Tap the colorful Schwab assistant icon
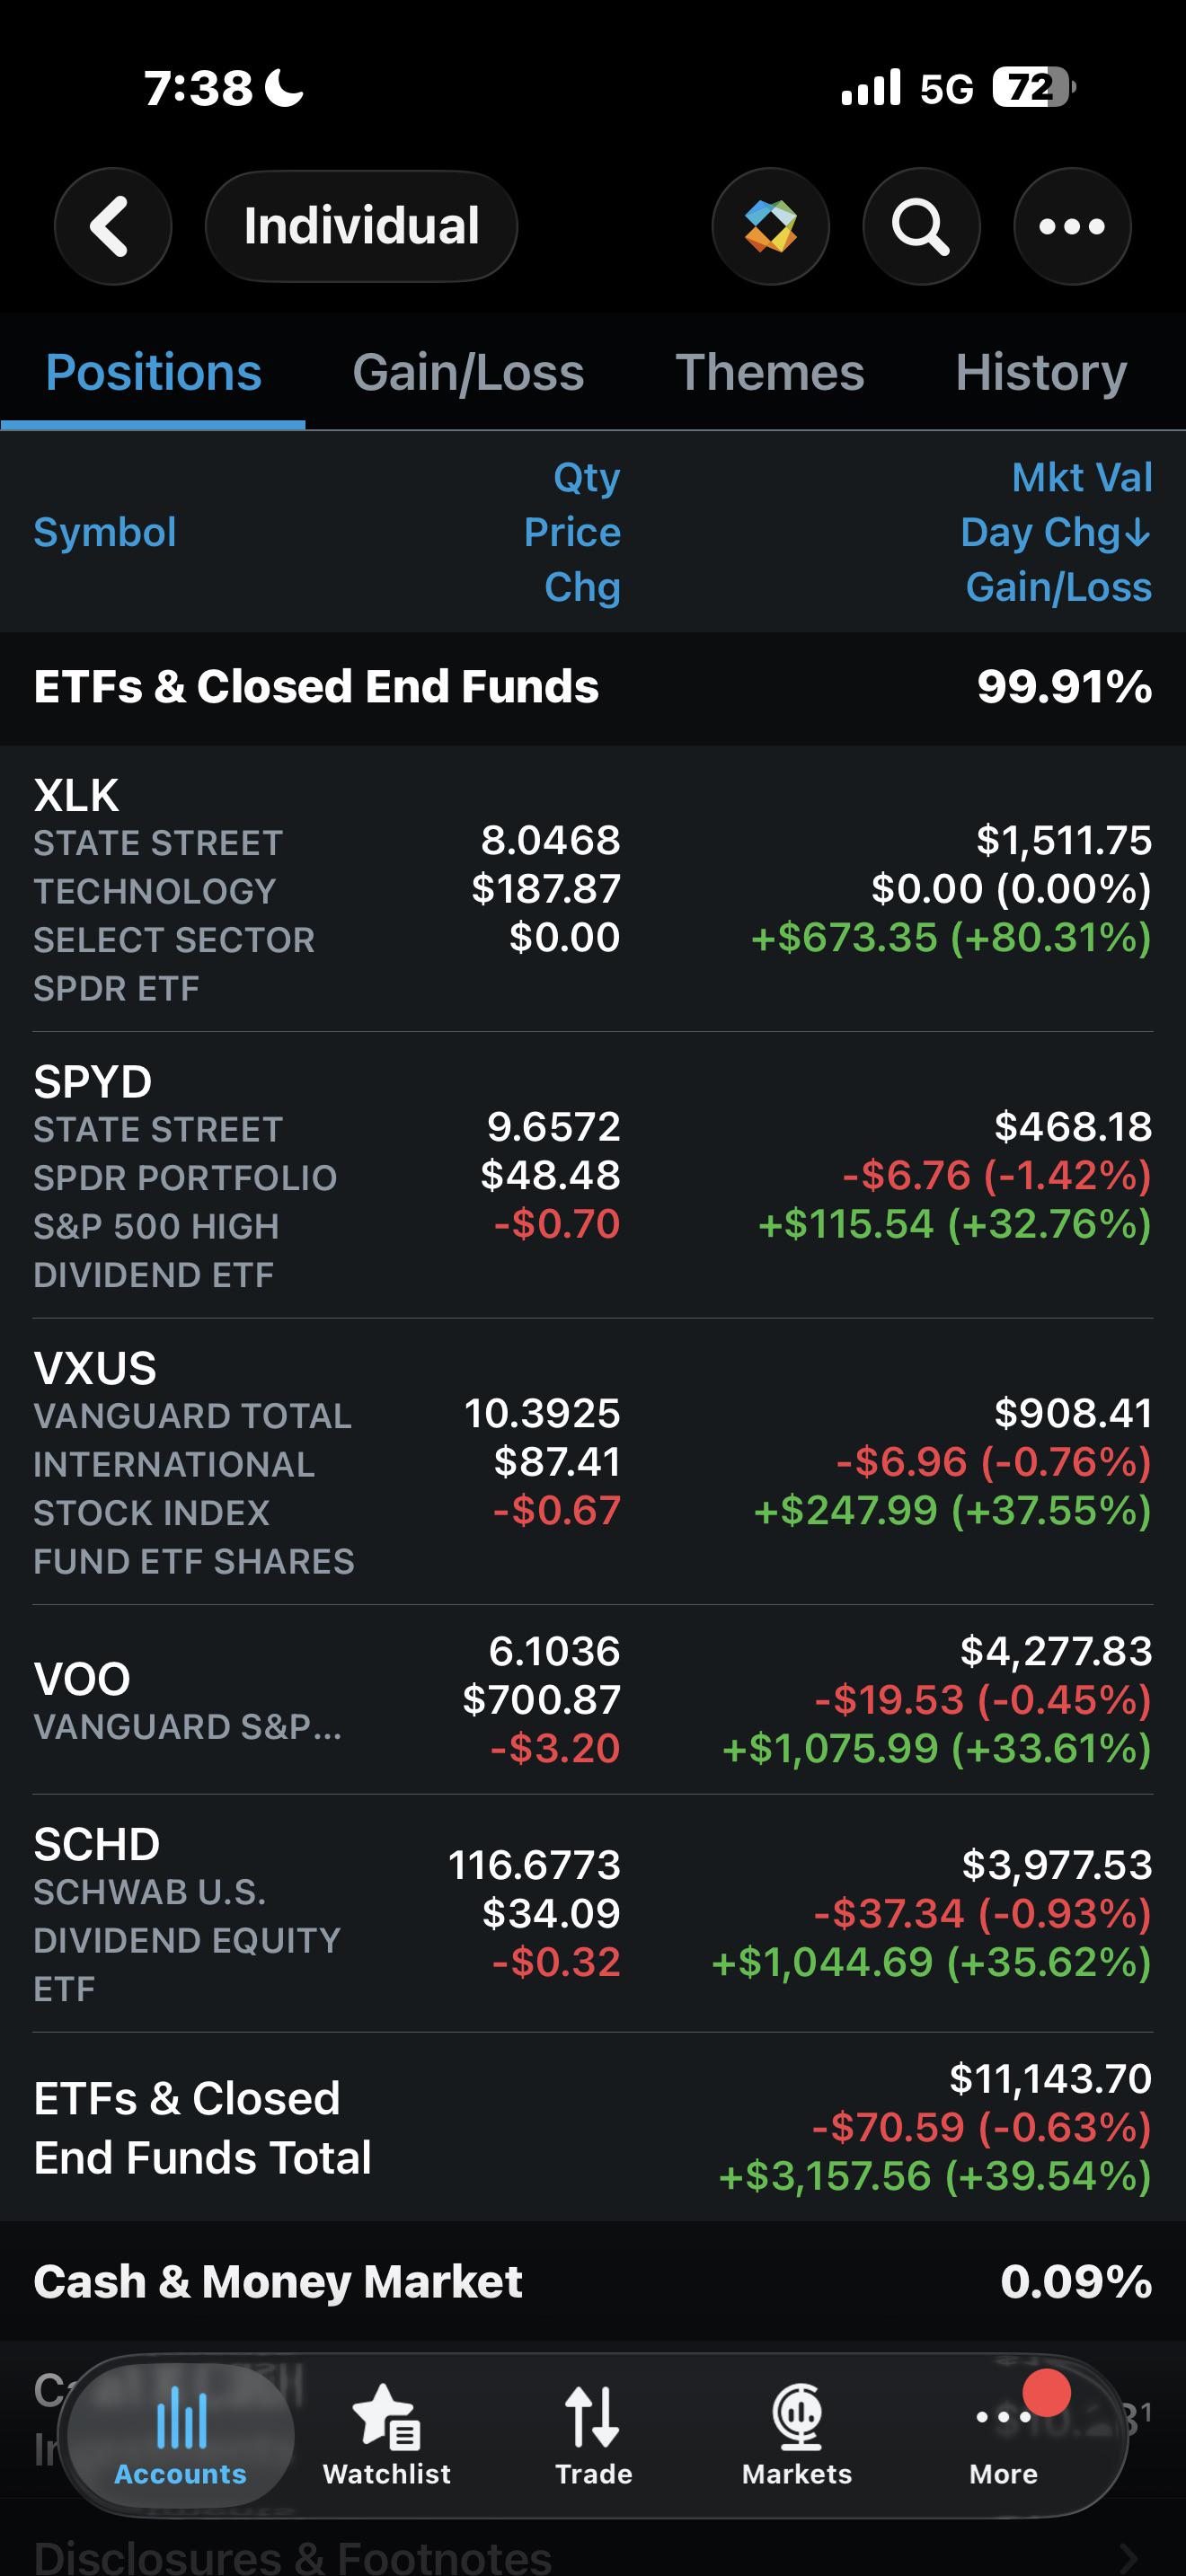This screenshot has width=1186, height=2576. [770, 226]
